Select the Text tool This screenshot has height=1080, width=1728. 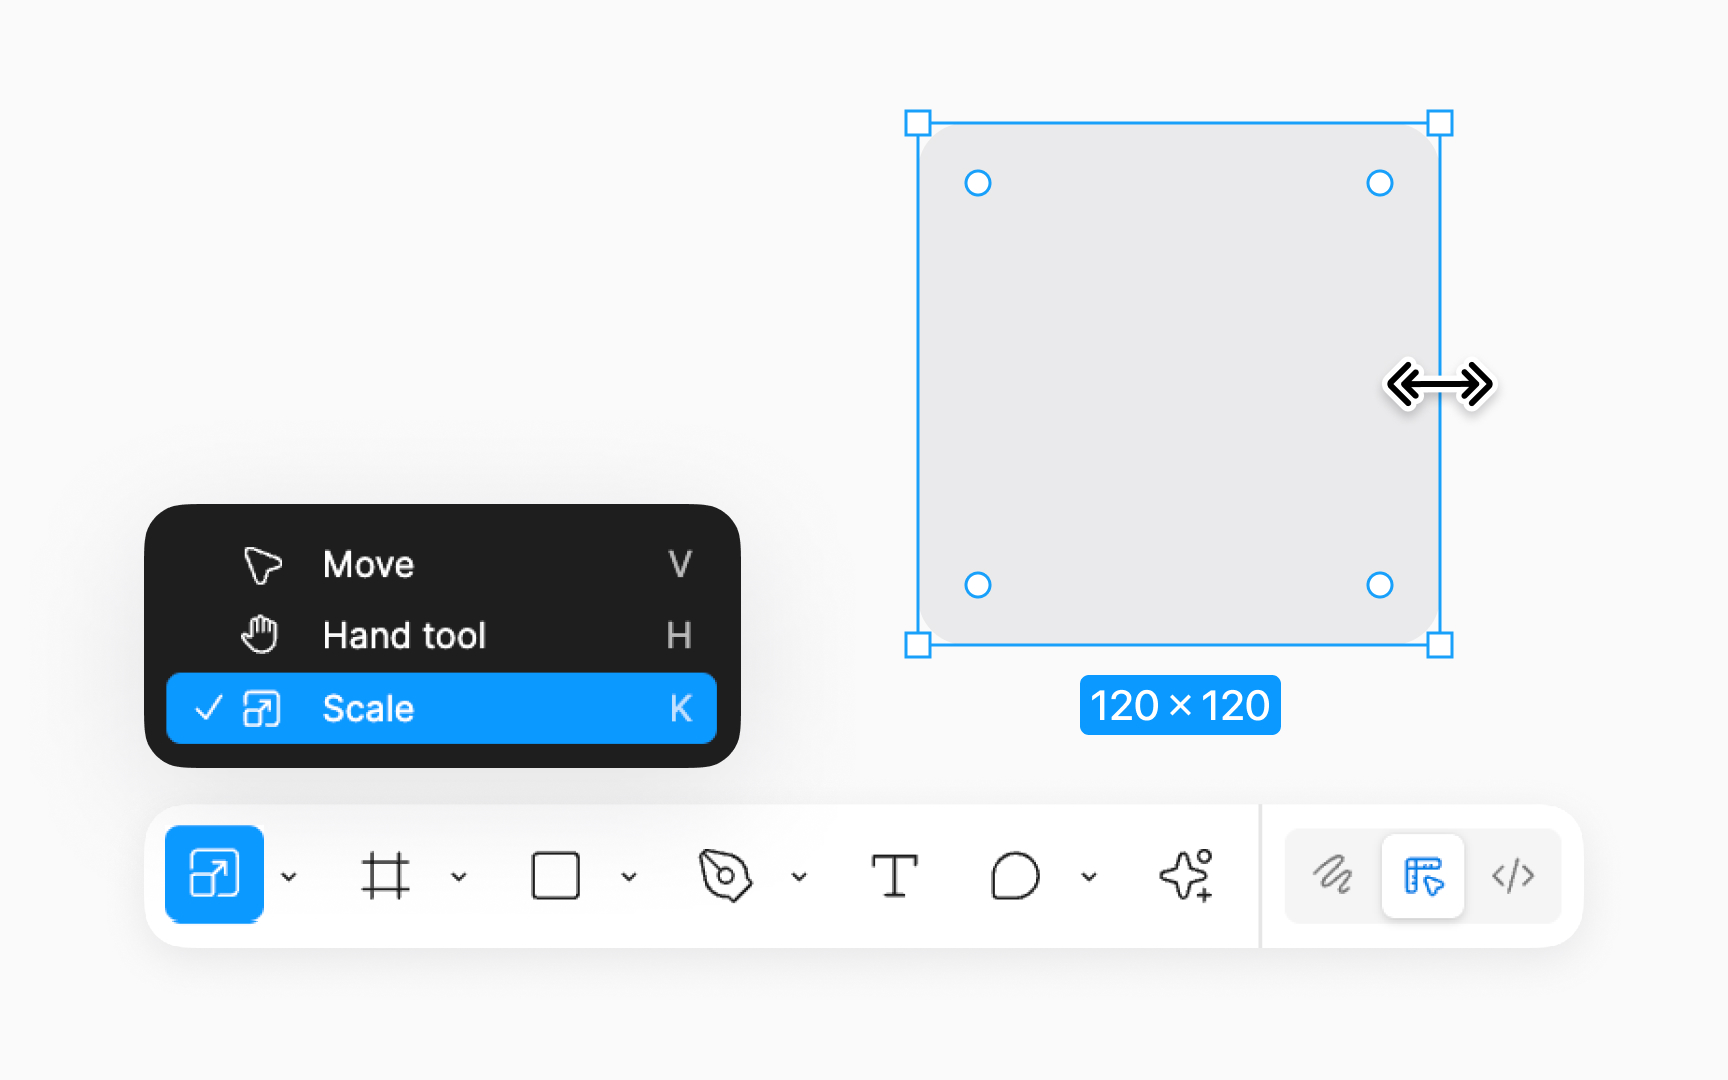(894, 876)
